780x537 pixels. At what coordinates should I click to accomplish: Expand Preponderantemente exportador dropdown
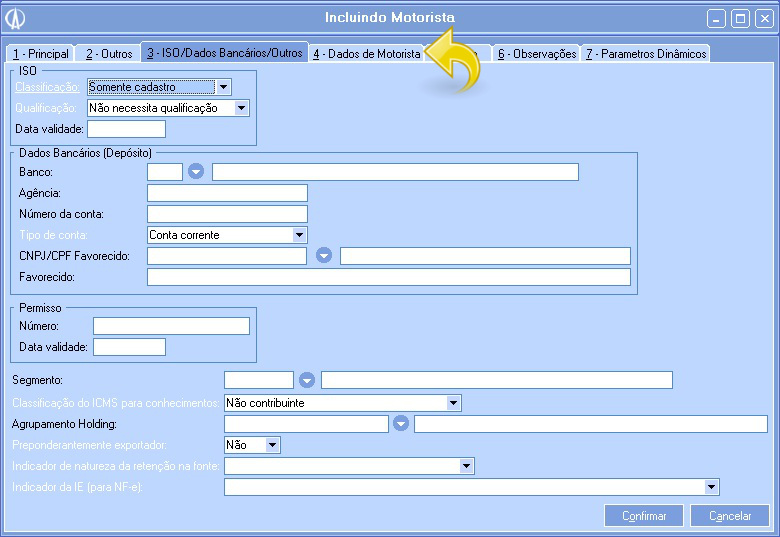[273, 445]
